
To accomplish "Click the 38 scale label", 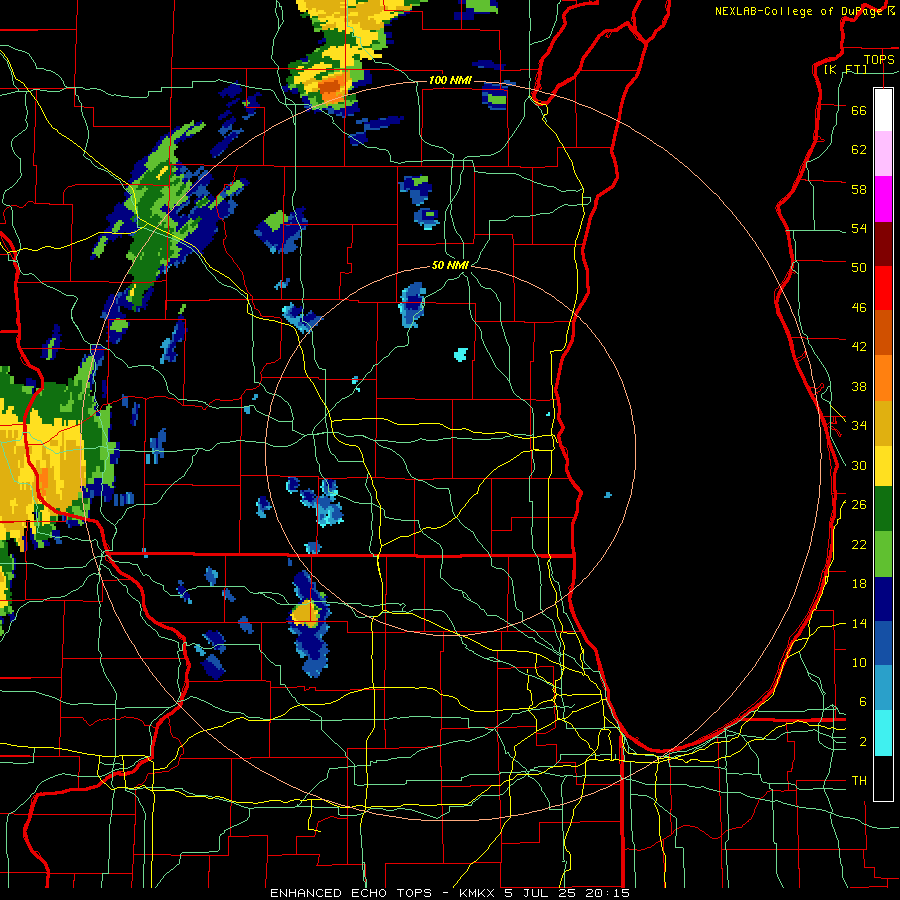I will (859, 386).
